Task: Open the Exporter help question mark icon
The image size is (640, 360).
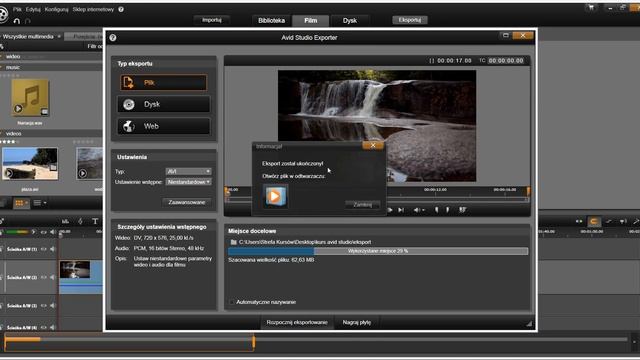Action: click(113, 38)
